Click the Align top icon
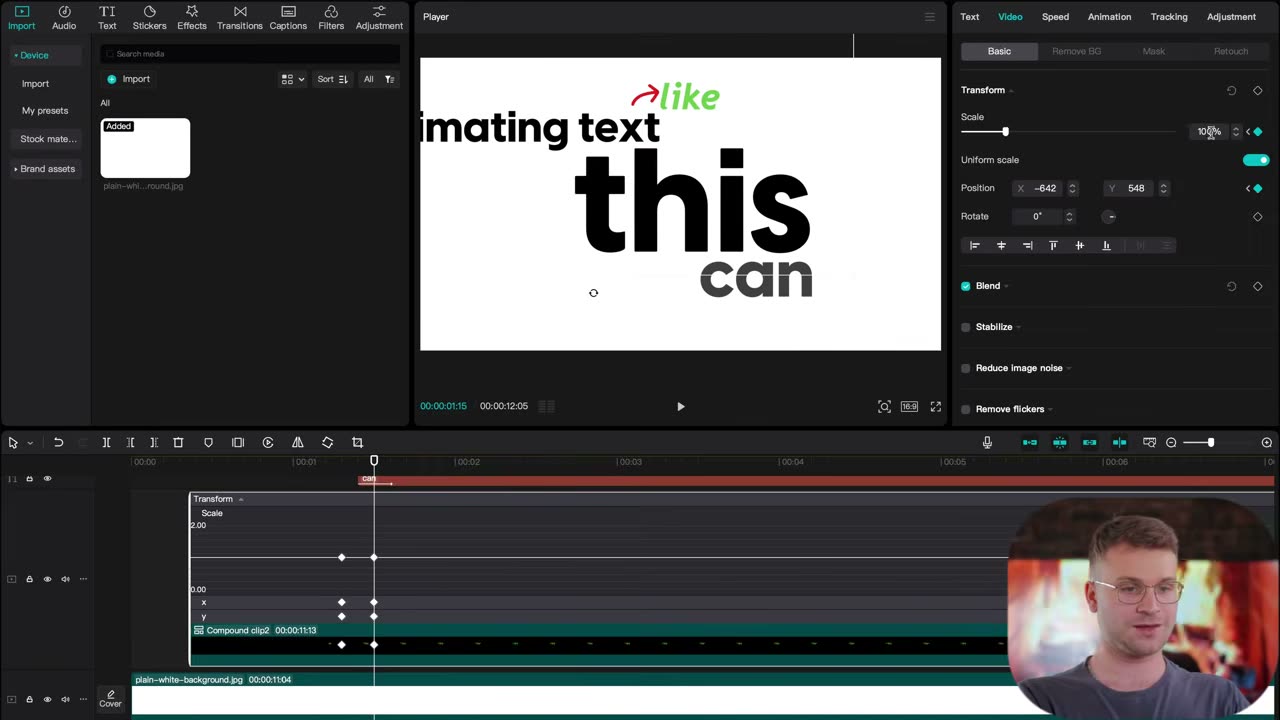Screen dimensions: 1280x720 (x=1053, y=245)
